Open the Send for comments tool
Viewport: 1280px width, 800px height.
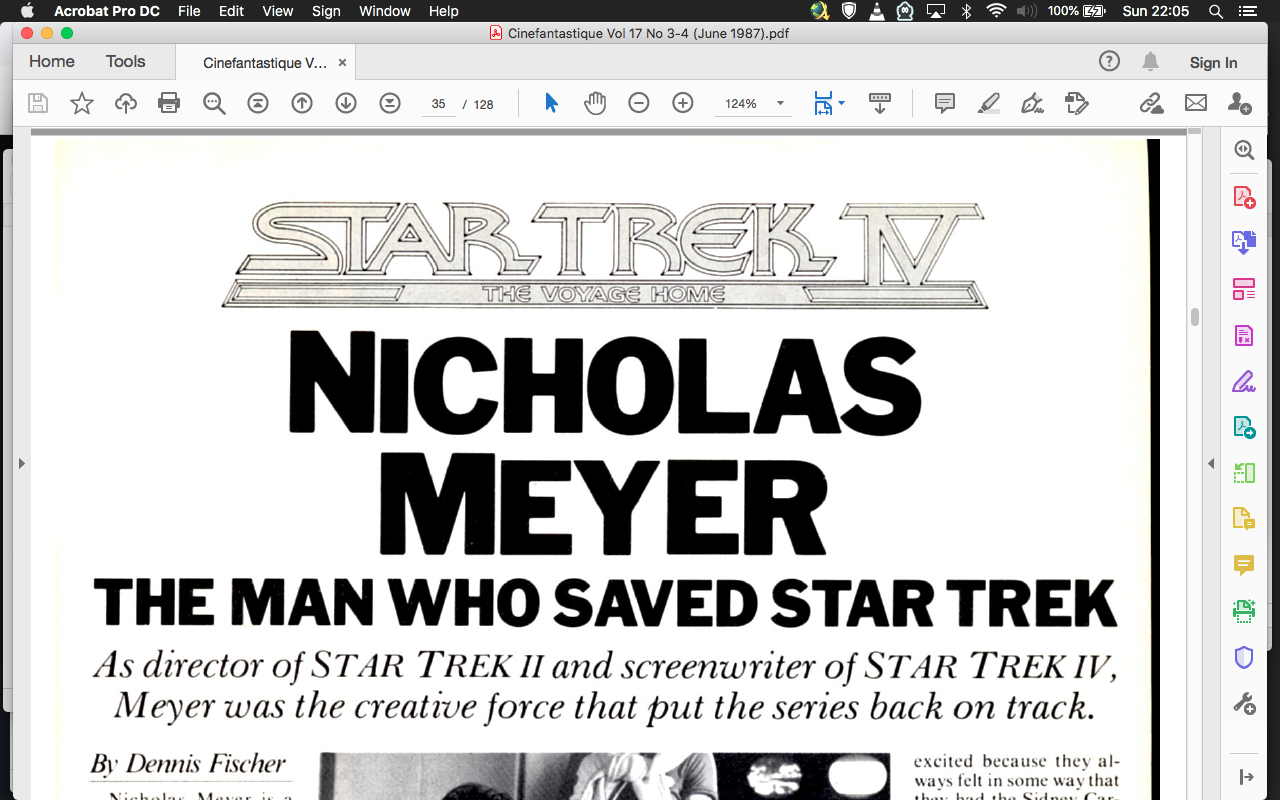click(x=1244, y=519)
